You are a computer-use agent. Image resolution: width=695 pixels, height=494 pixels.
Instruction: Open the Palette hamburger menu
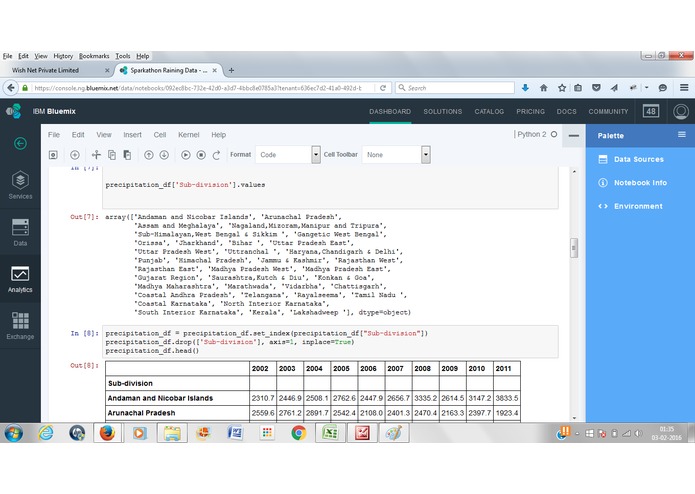coord(682,135)
